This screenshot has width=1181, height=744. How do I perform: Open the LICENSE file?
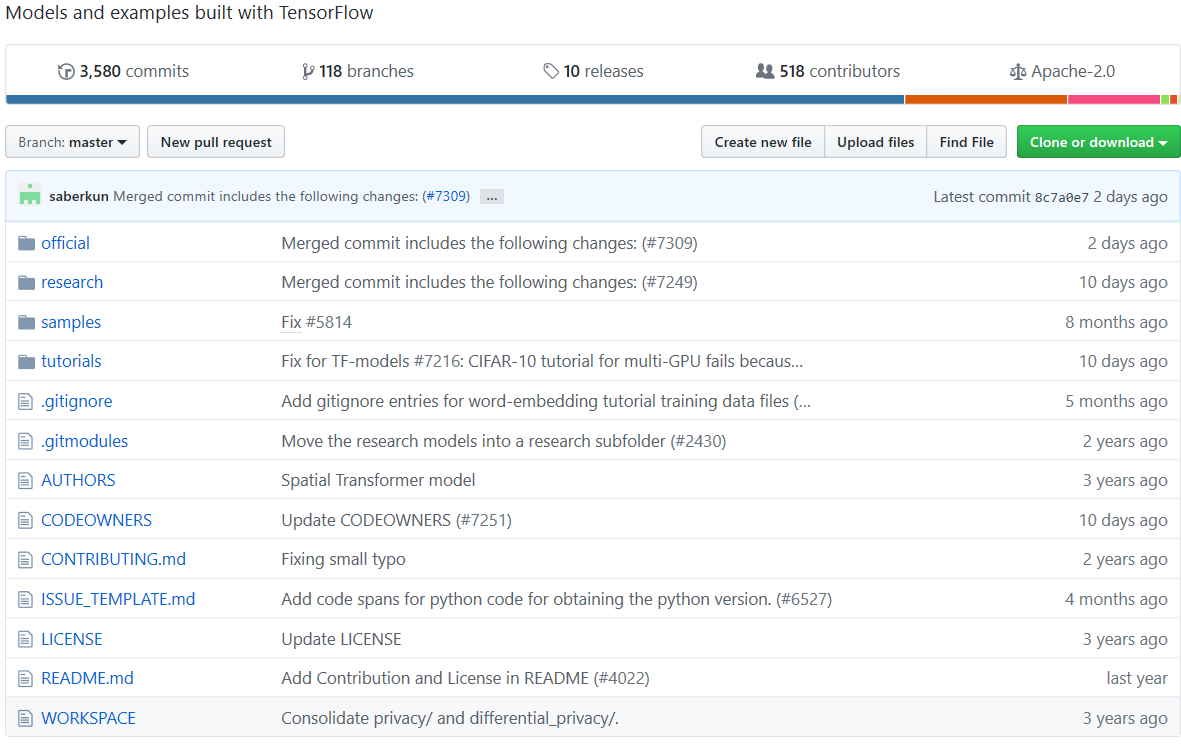pyautogui.click(x=72, y=639)
